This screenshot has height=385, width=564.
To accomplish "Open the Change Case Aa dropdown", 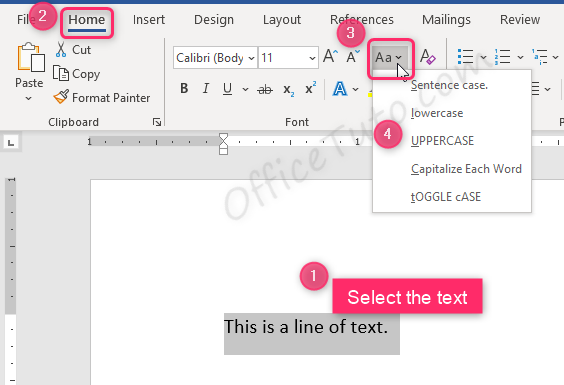I will click(389, 57).
